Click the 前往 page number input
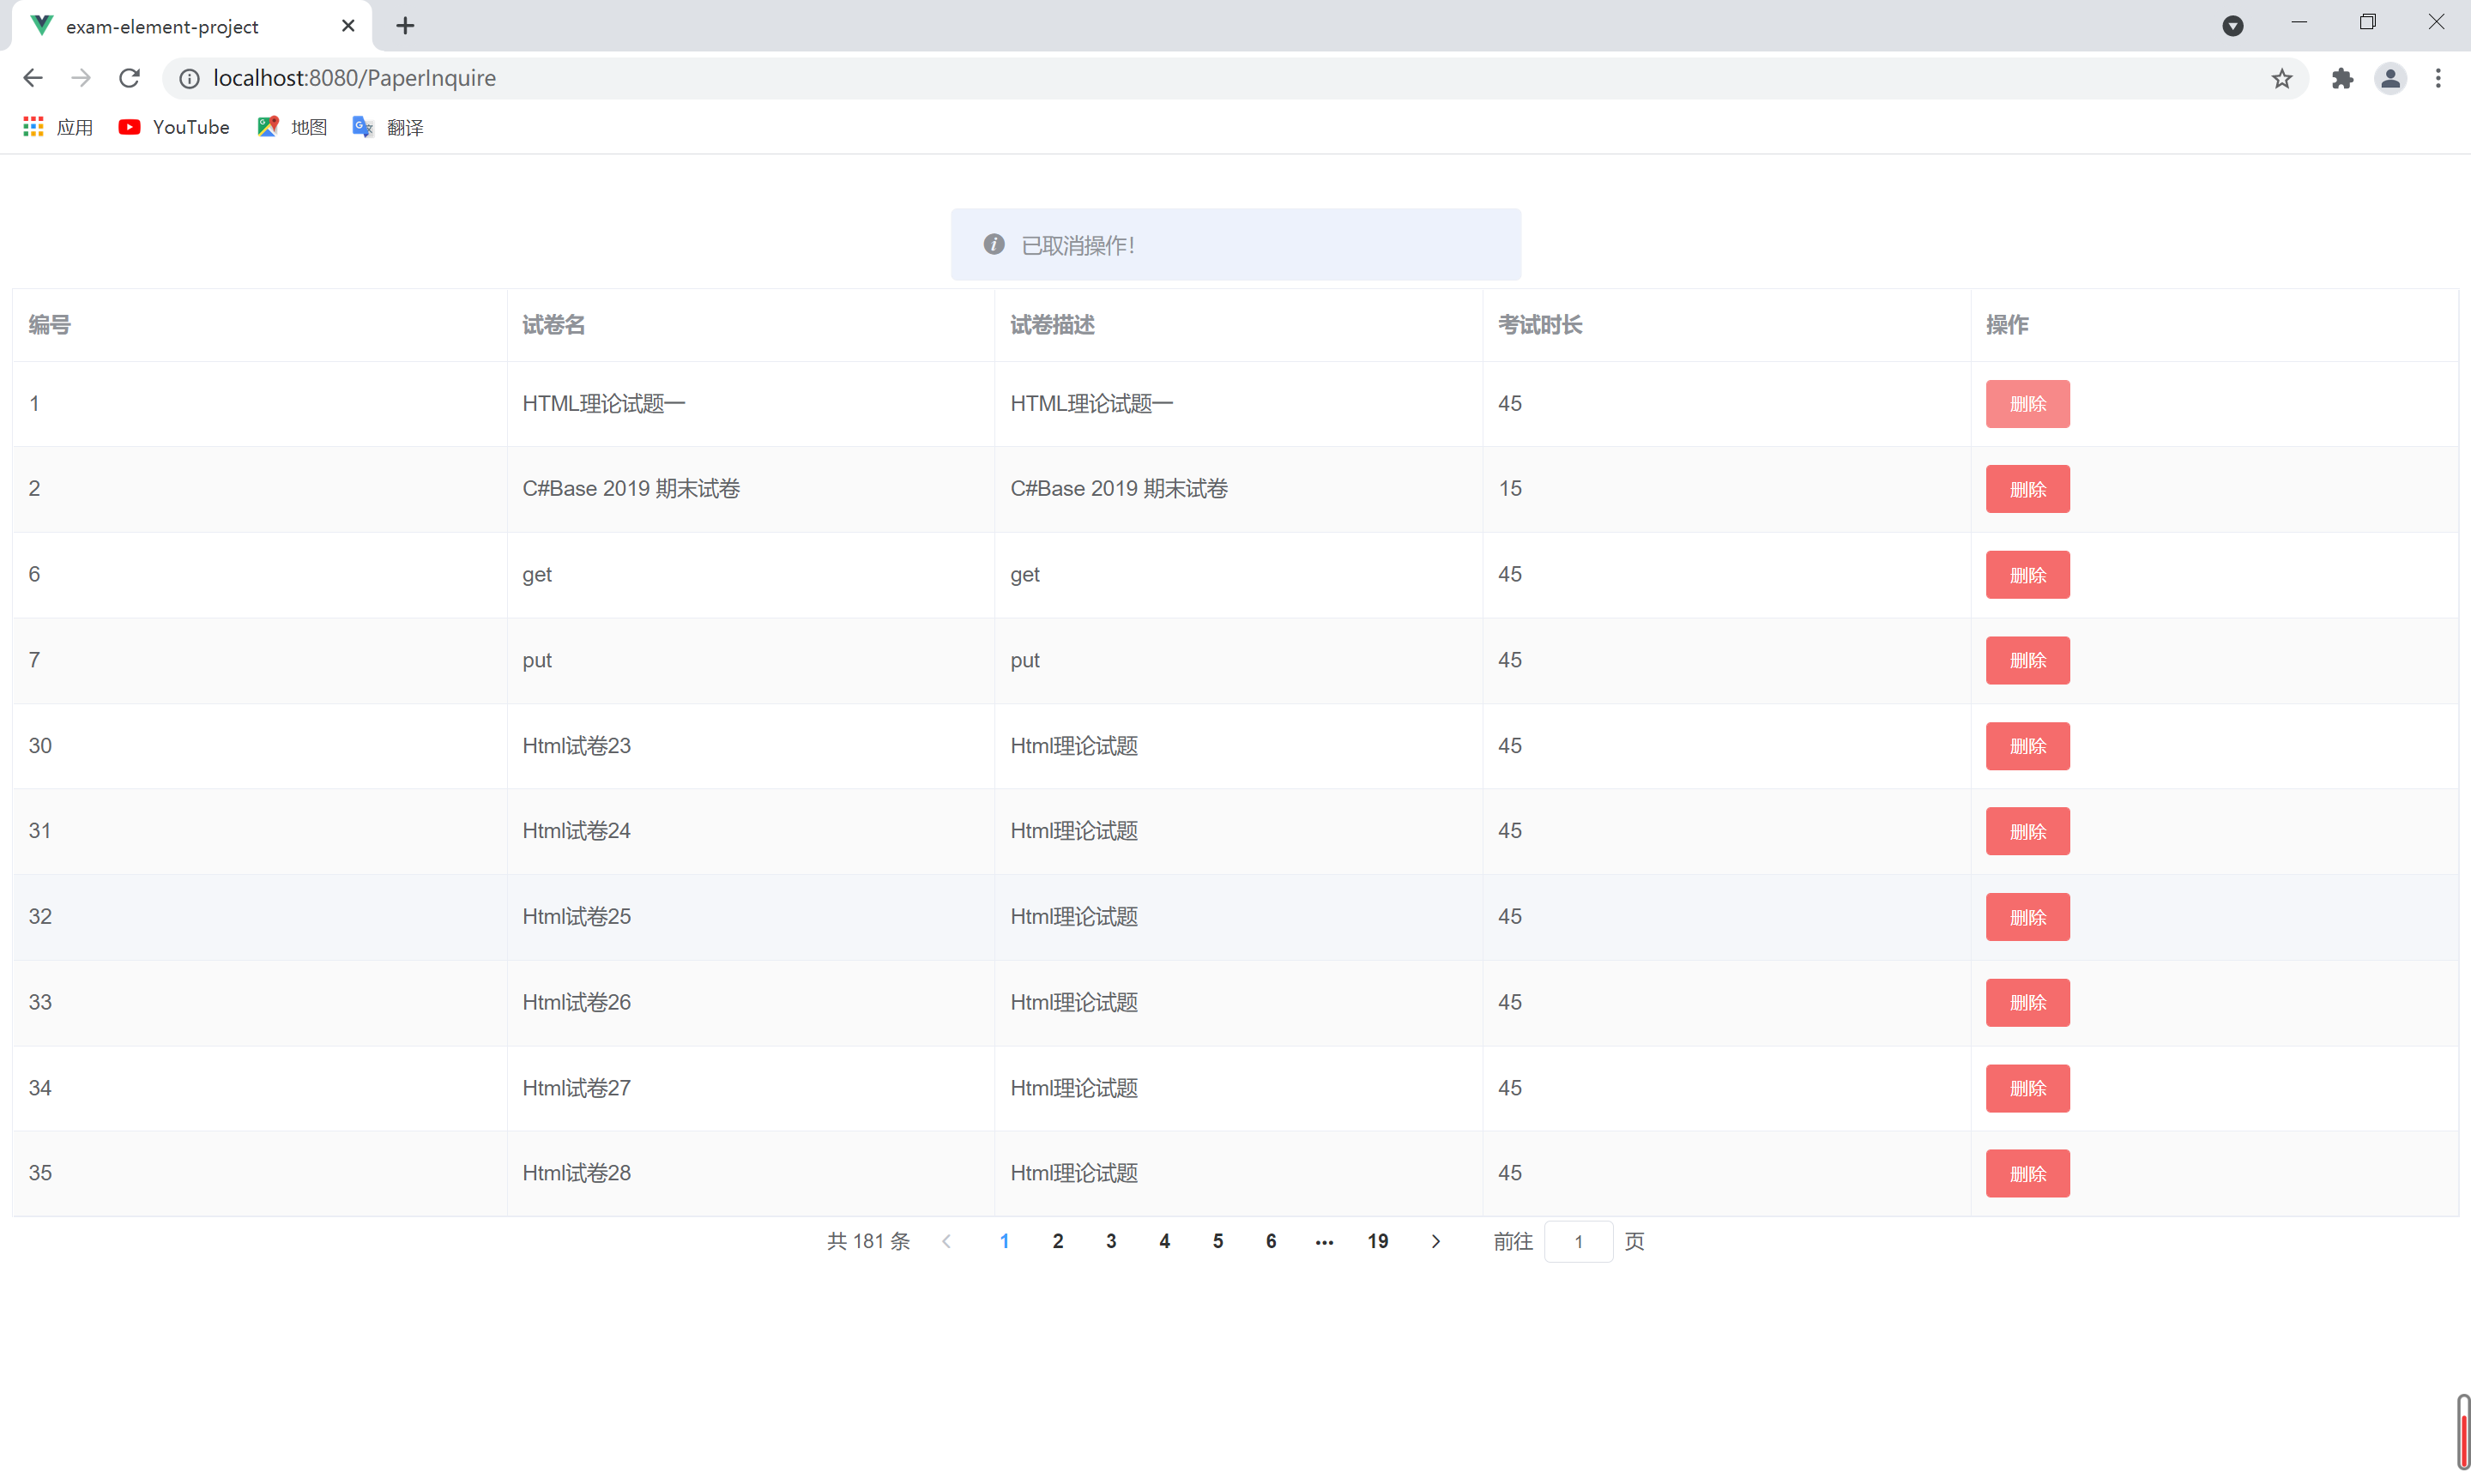The image size is (2471, 1484). click(1578, 1241)
